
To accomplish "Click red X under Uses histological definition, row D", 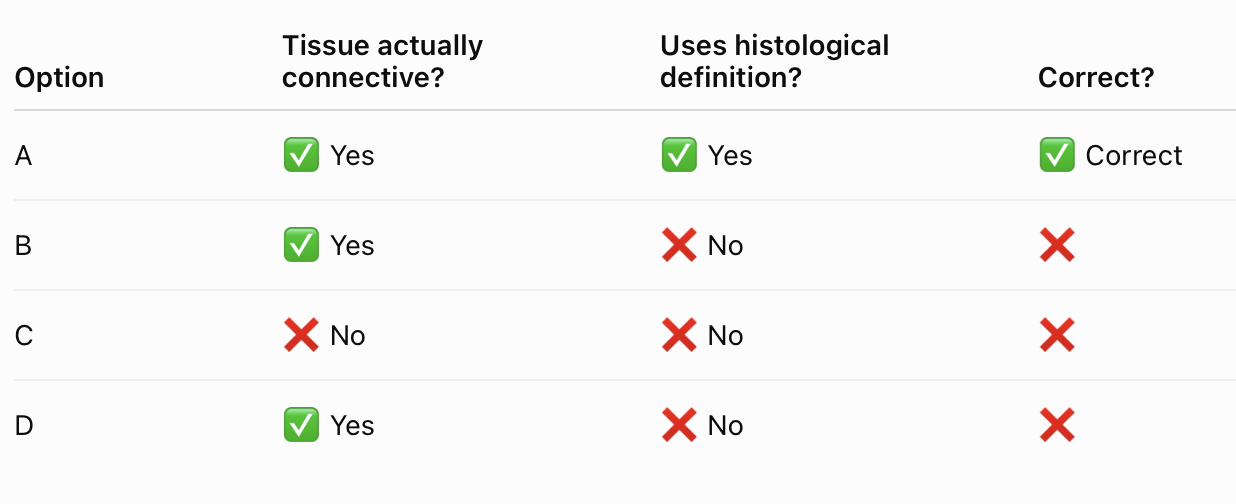I will [x=679, y=425].
